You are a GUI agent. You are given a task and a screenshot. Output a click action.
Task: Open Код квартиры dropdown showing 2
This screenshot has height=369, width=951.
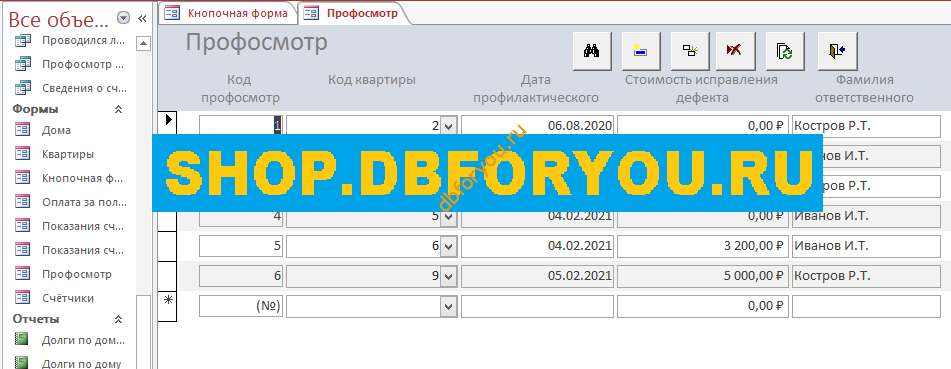(448, 126)
